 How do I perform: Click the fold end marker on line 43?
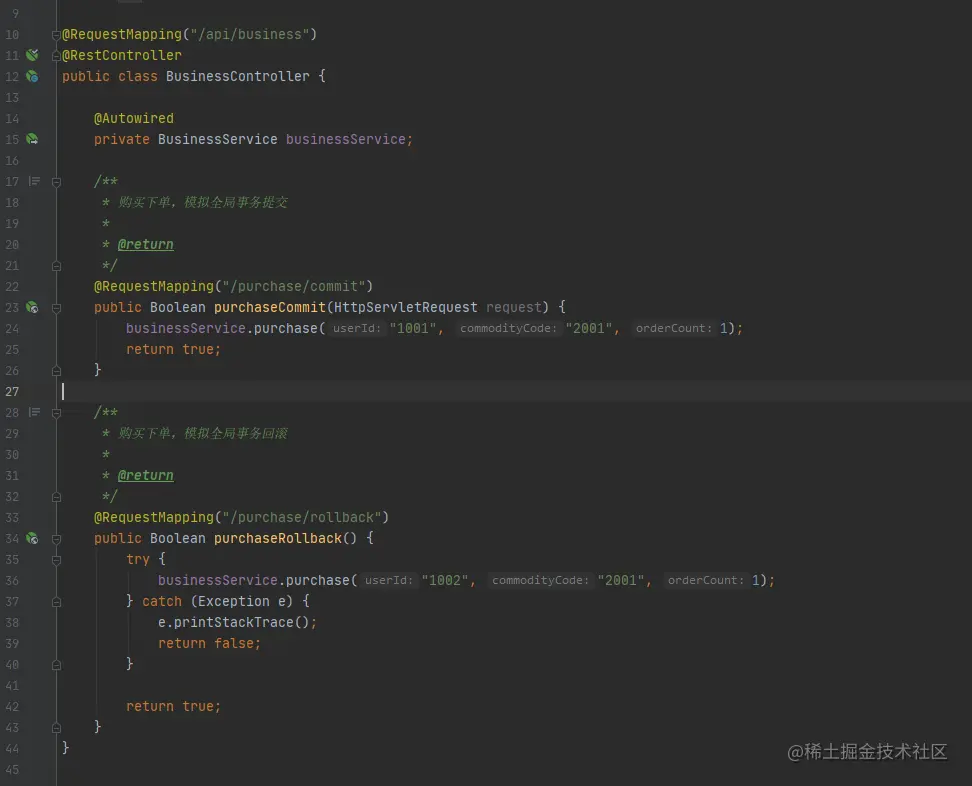click(56, 728)
